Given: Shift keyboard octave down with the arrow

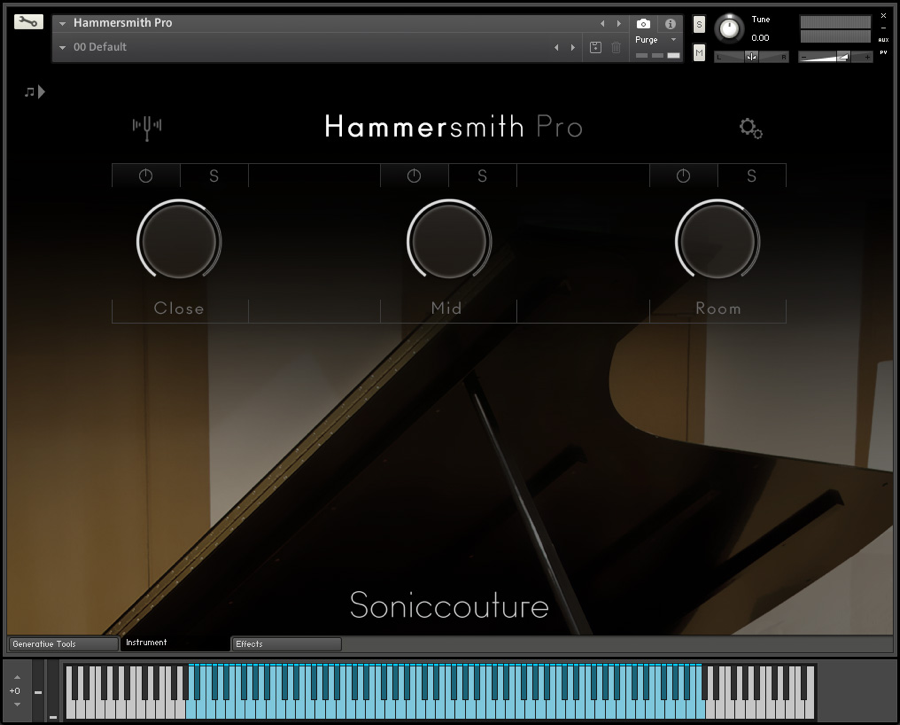Looking at the screenshot, I should (x=17, y=704).
